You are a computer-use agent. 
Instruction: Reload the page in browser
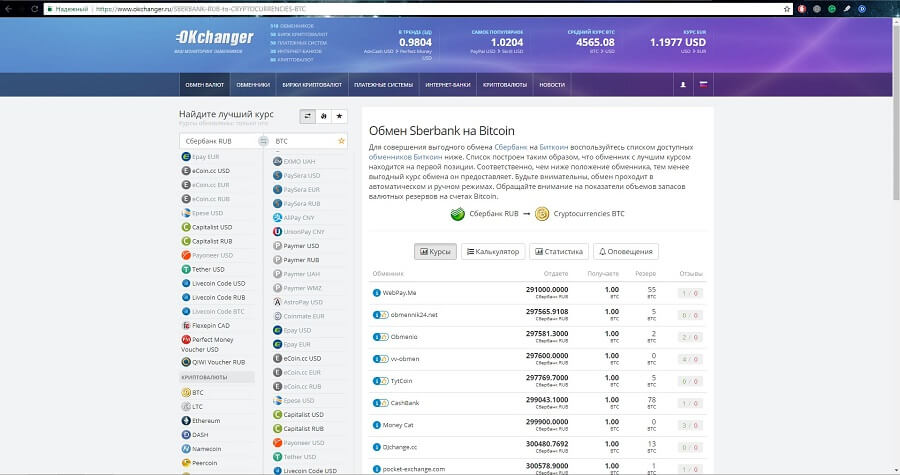click(x=34, y=9)
